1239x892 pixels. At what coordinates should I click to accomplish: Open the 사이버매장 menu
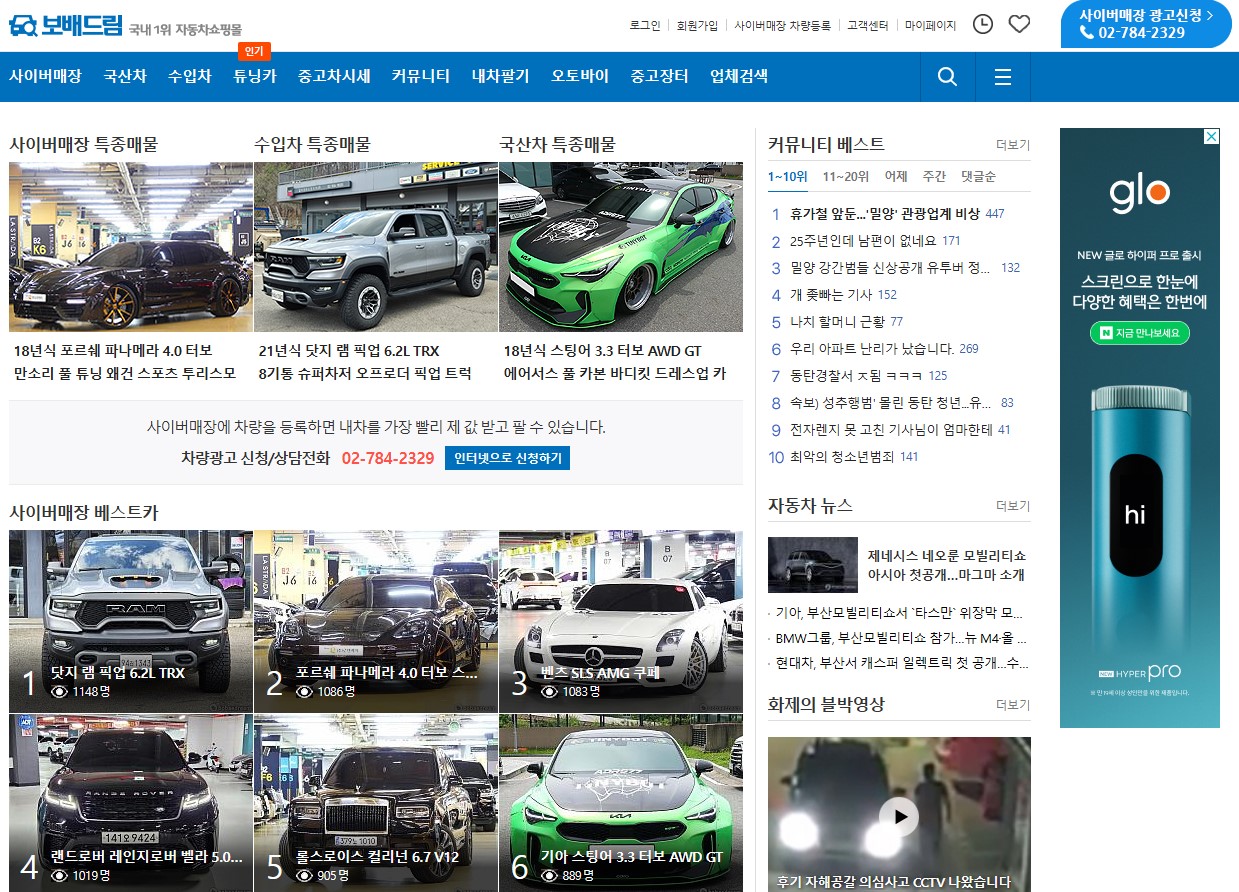(45, 76)
